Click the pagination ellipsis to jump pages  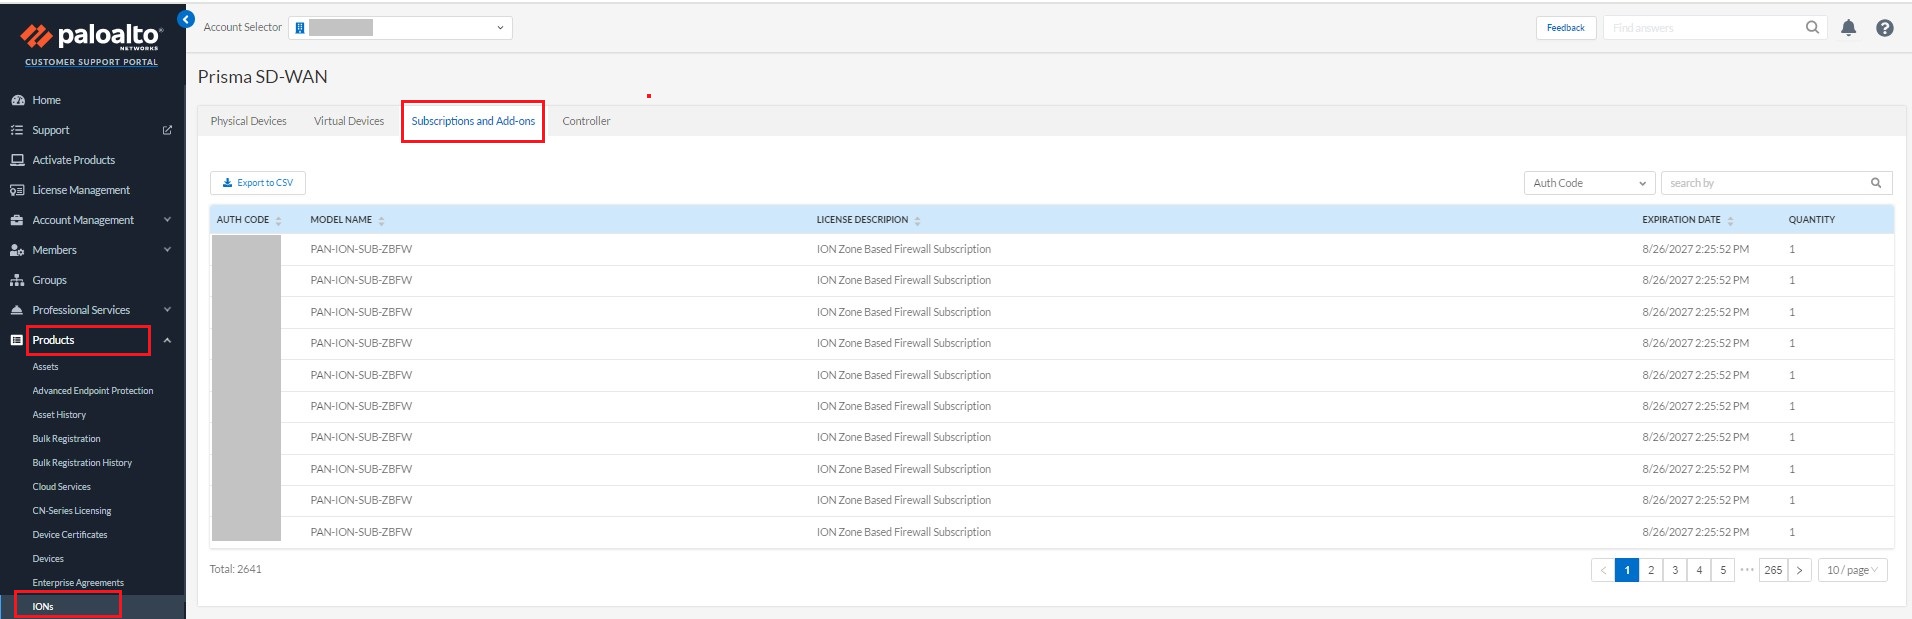1747,570
